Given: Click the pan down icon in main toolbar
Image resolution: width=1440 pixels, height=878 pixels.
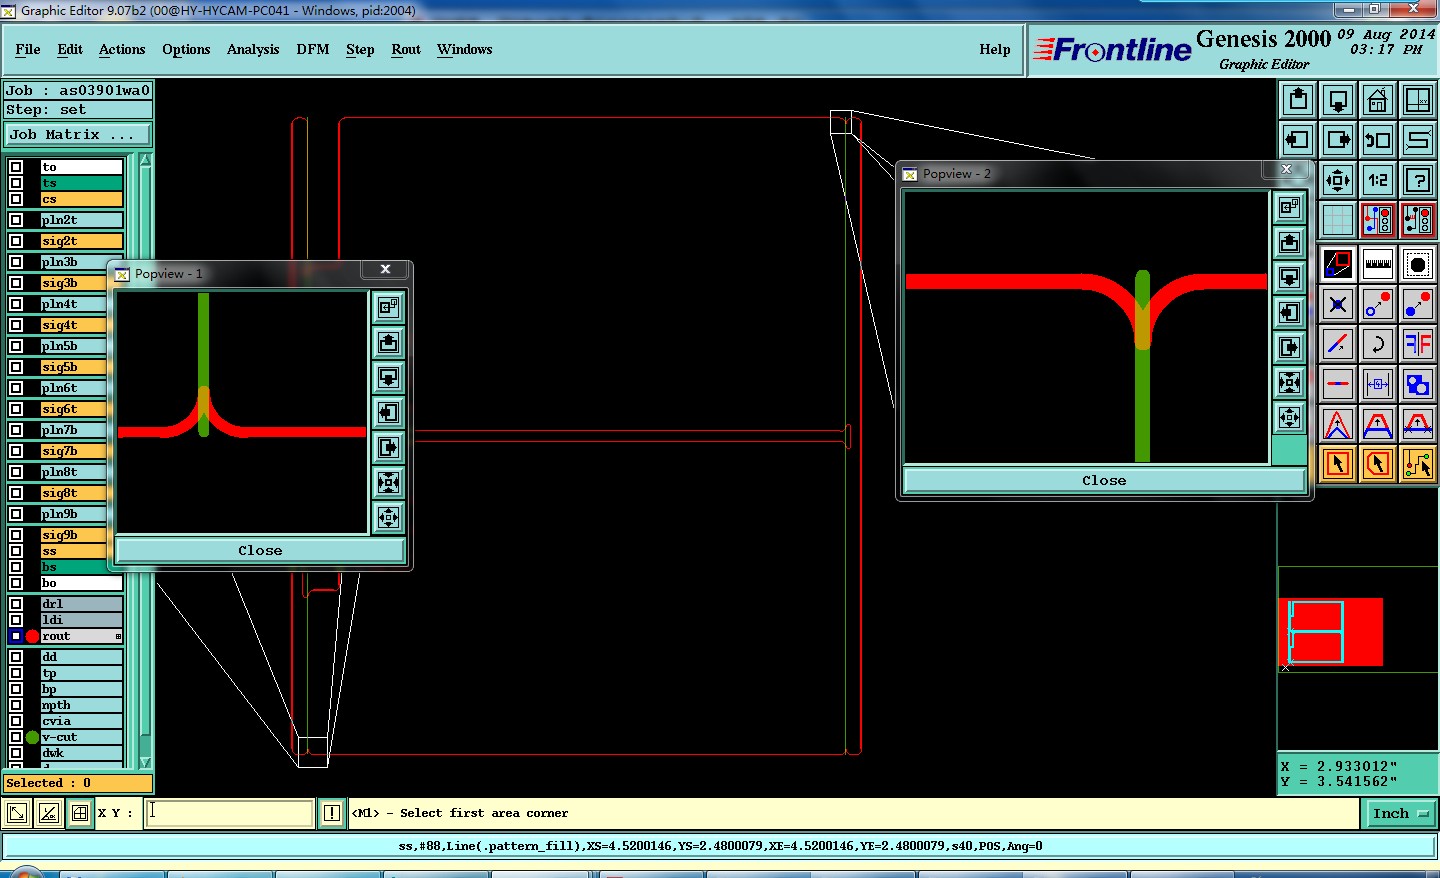Looking at the screenshot, I should pyautogui.click(x=1338, y=99).
